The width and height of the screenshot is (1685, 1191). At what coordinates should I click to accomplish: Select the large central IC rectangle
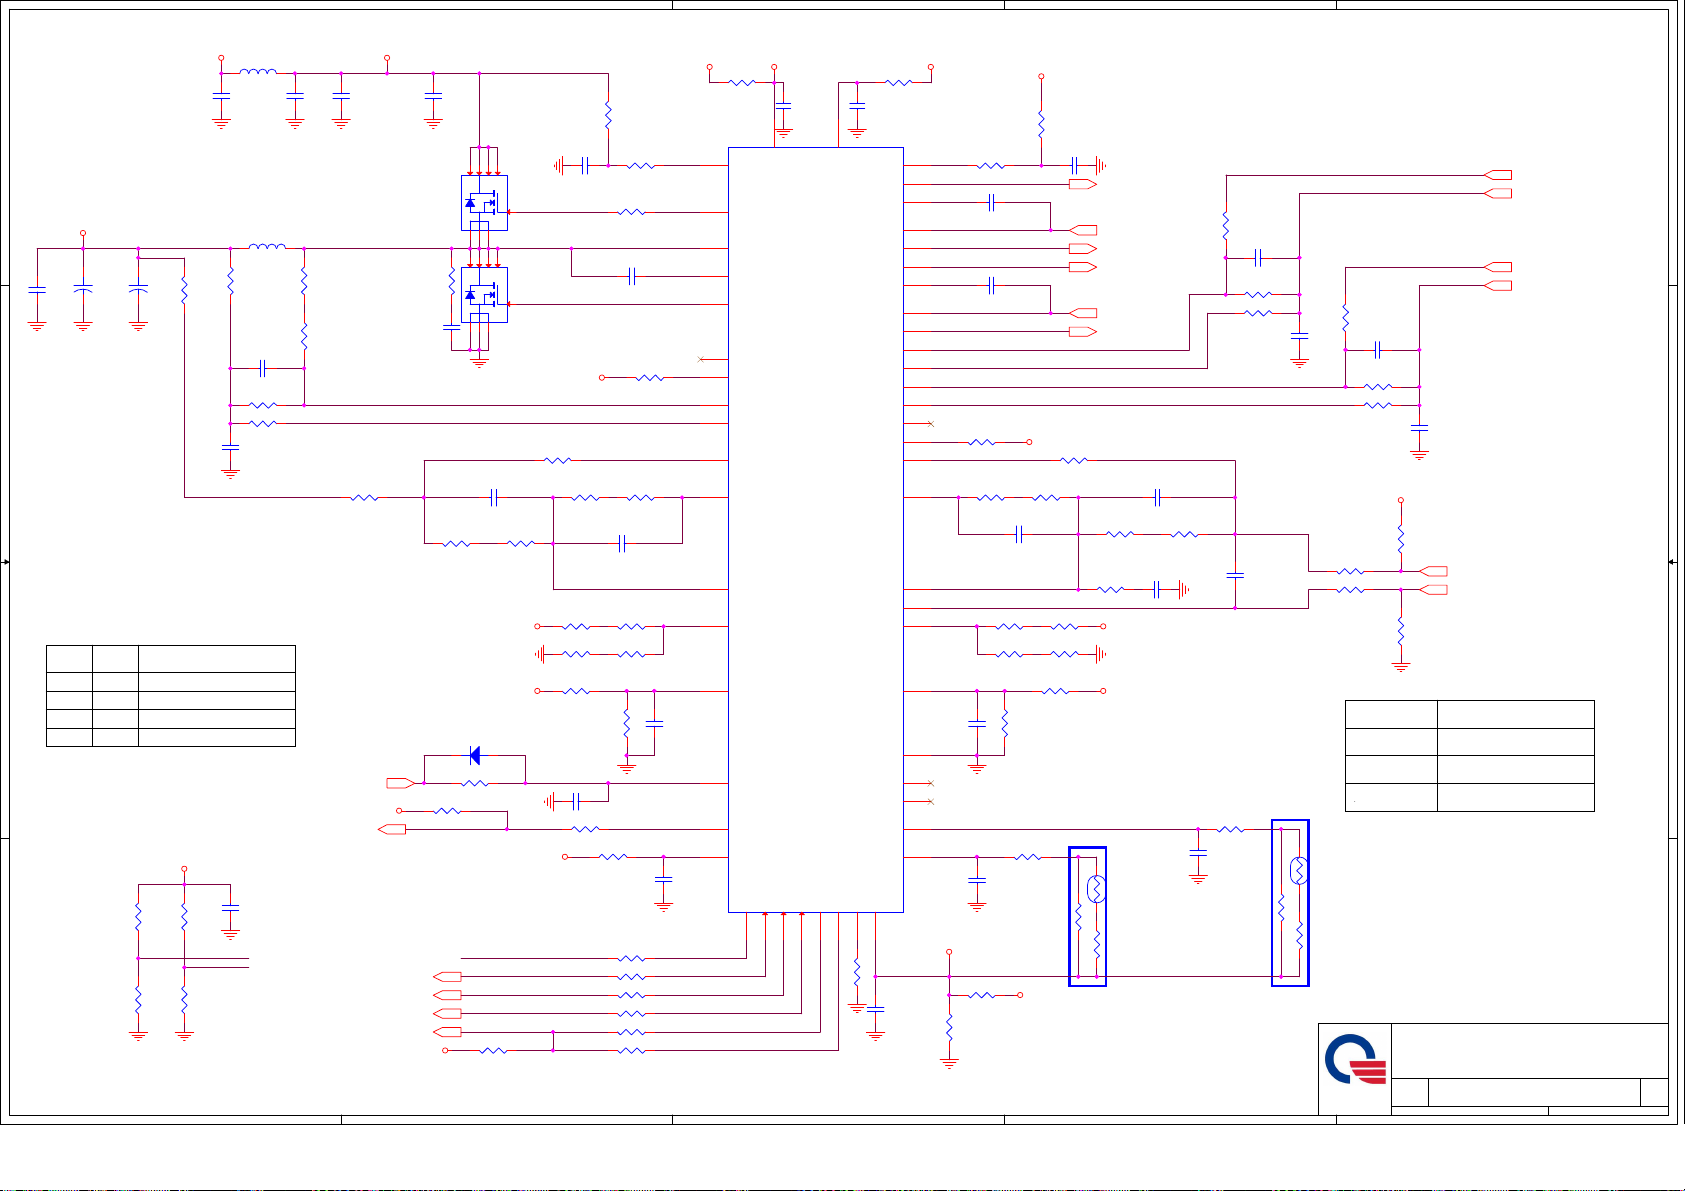click(x=816, y=530)
